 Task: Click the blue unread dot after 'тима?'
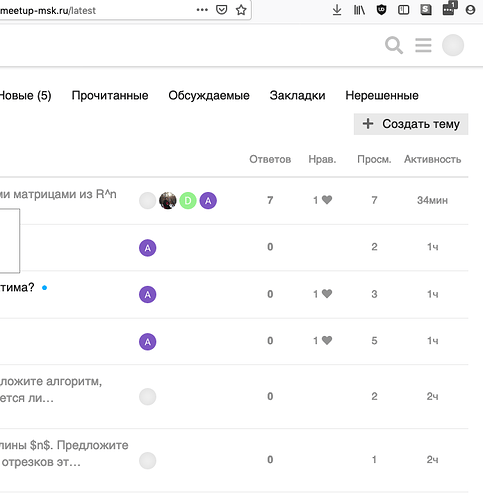(44, 287)
